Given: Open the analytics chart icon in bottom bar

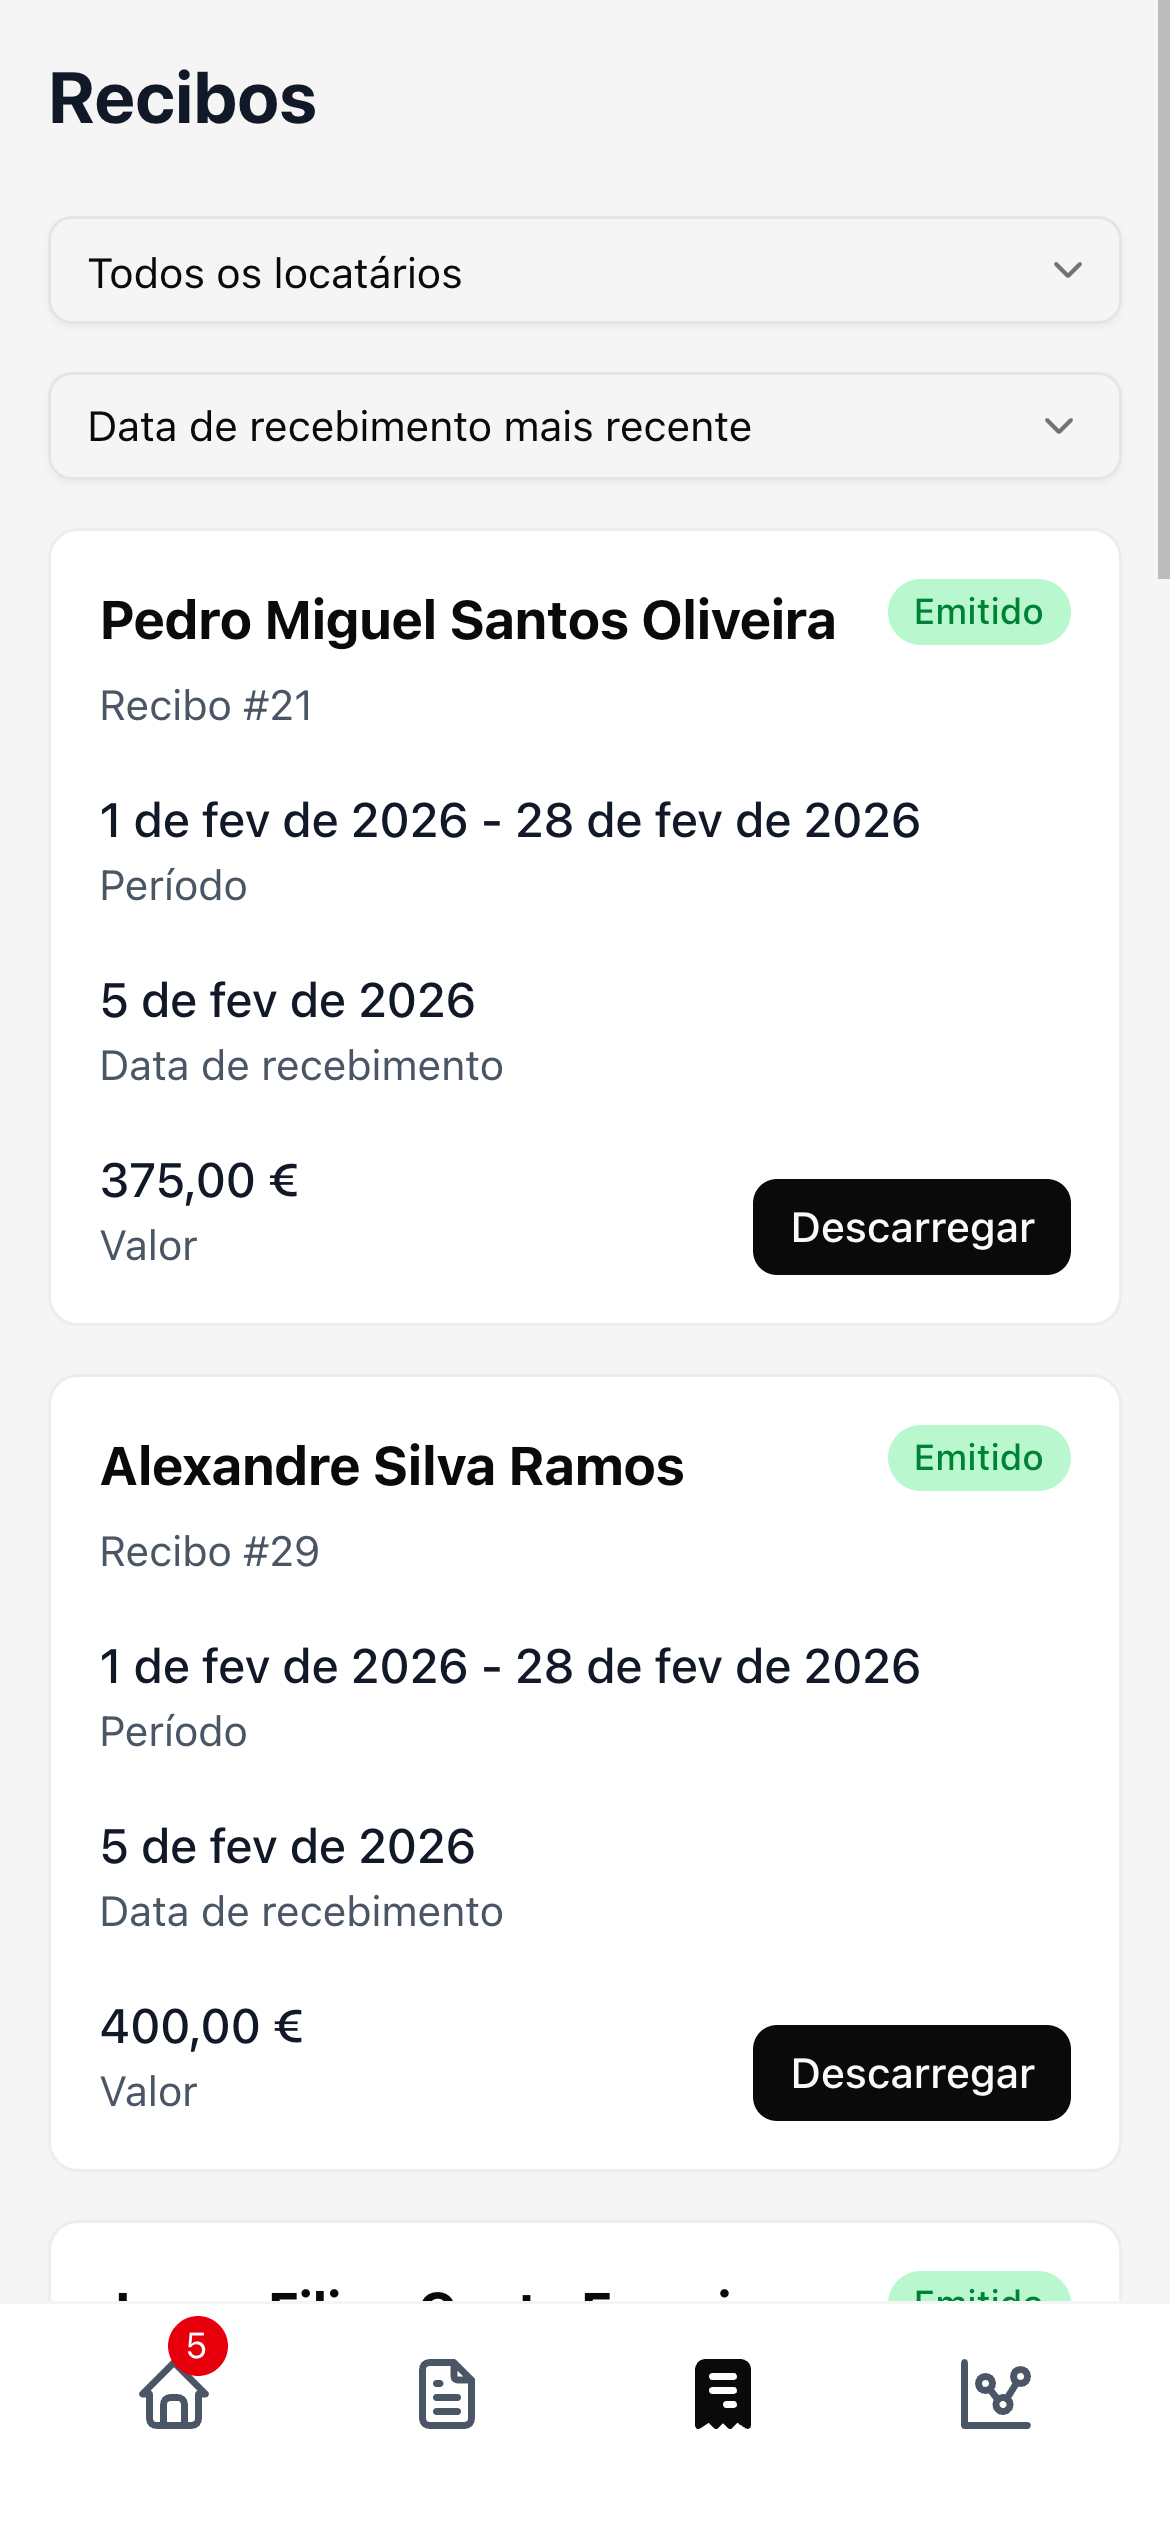Looking at the screenshot, I should click(995, 2394).
